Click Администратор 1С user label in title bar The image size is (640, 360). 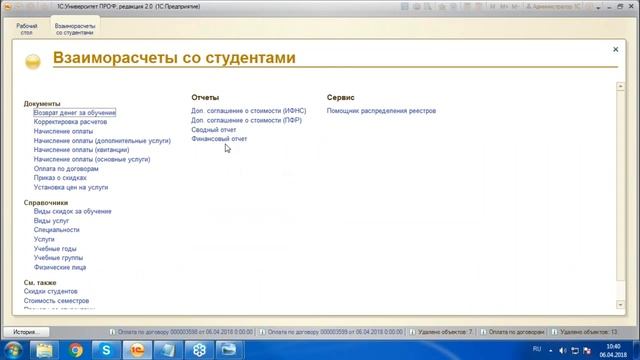click(x=553, y=7)
